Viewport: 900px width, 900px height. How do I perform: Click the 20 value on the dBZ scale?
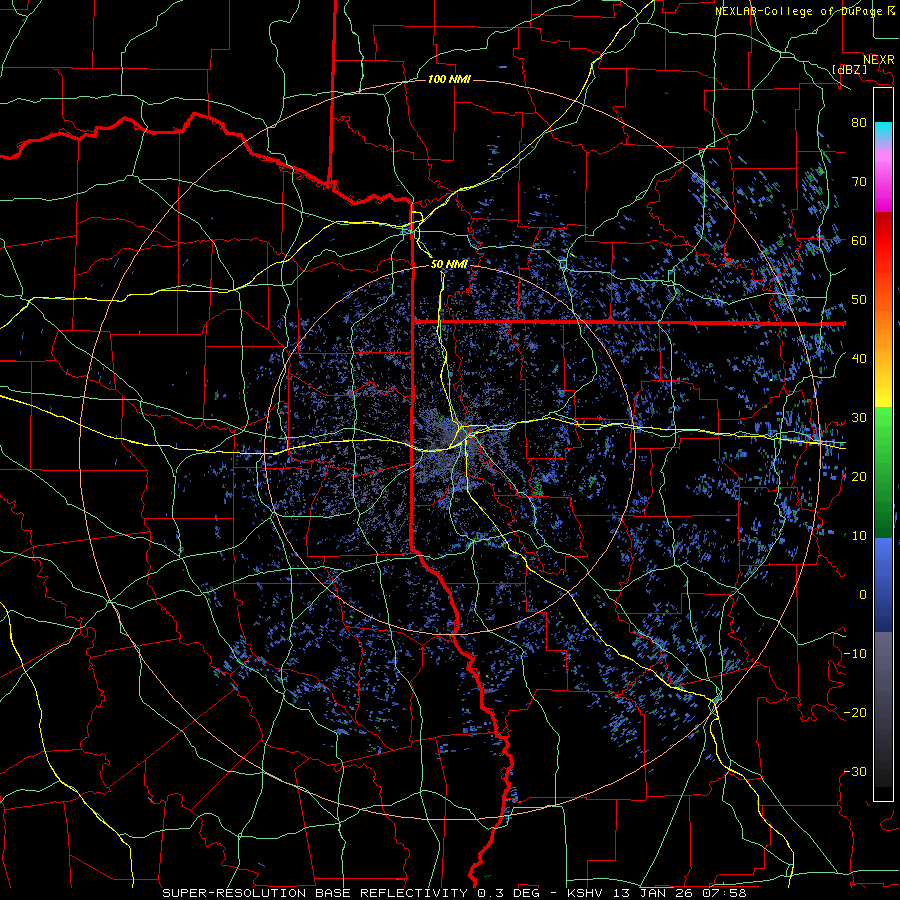[859, 476]
